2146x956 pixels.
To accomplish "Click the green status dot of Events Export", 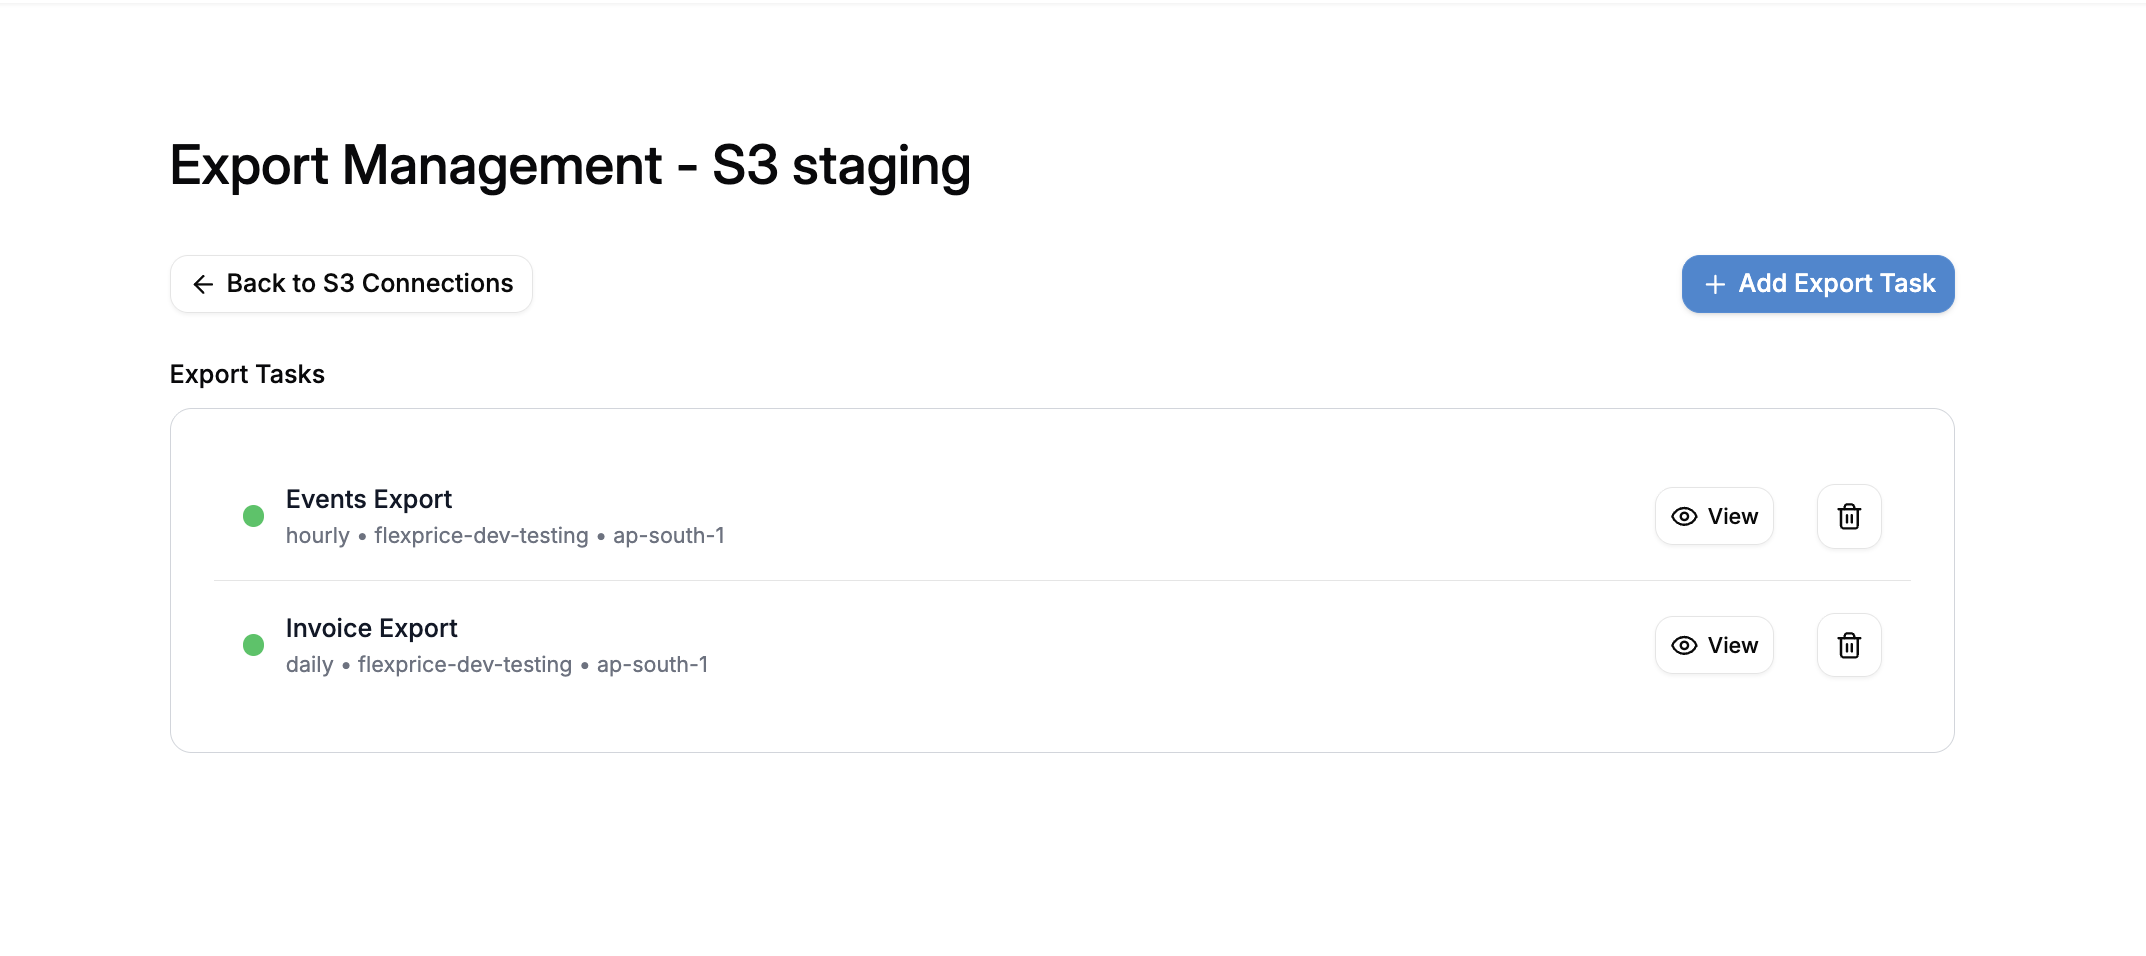I will 254,516.
